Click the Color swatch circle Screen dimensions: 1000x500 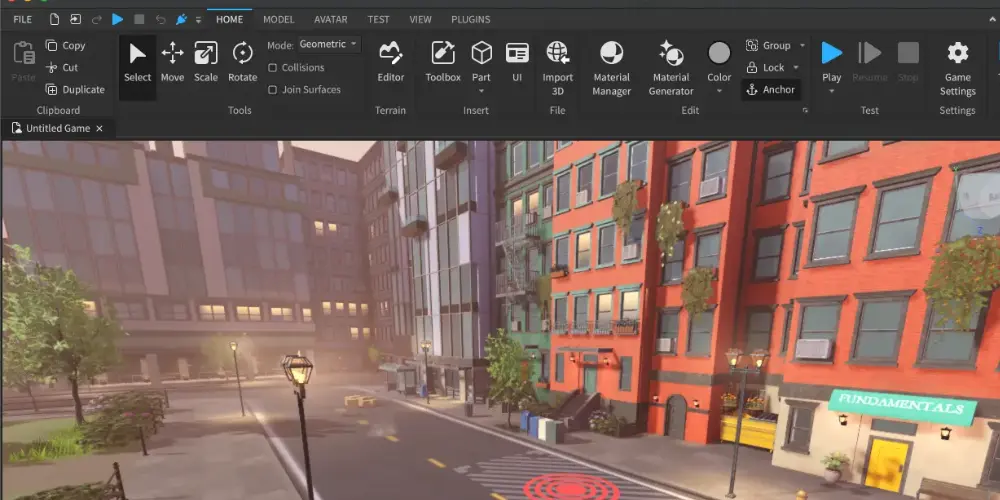pos(719,53)
